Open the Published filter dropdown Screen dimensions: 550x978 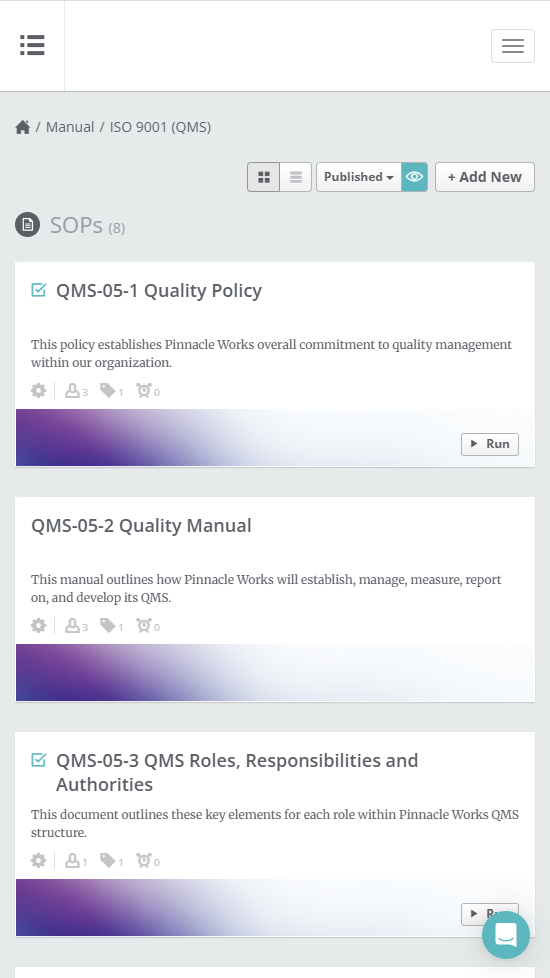pos(359,177)
